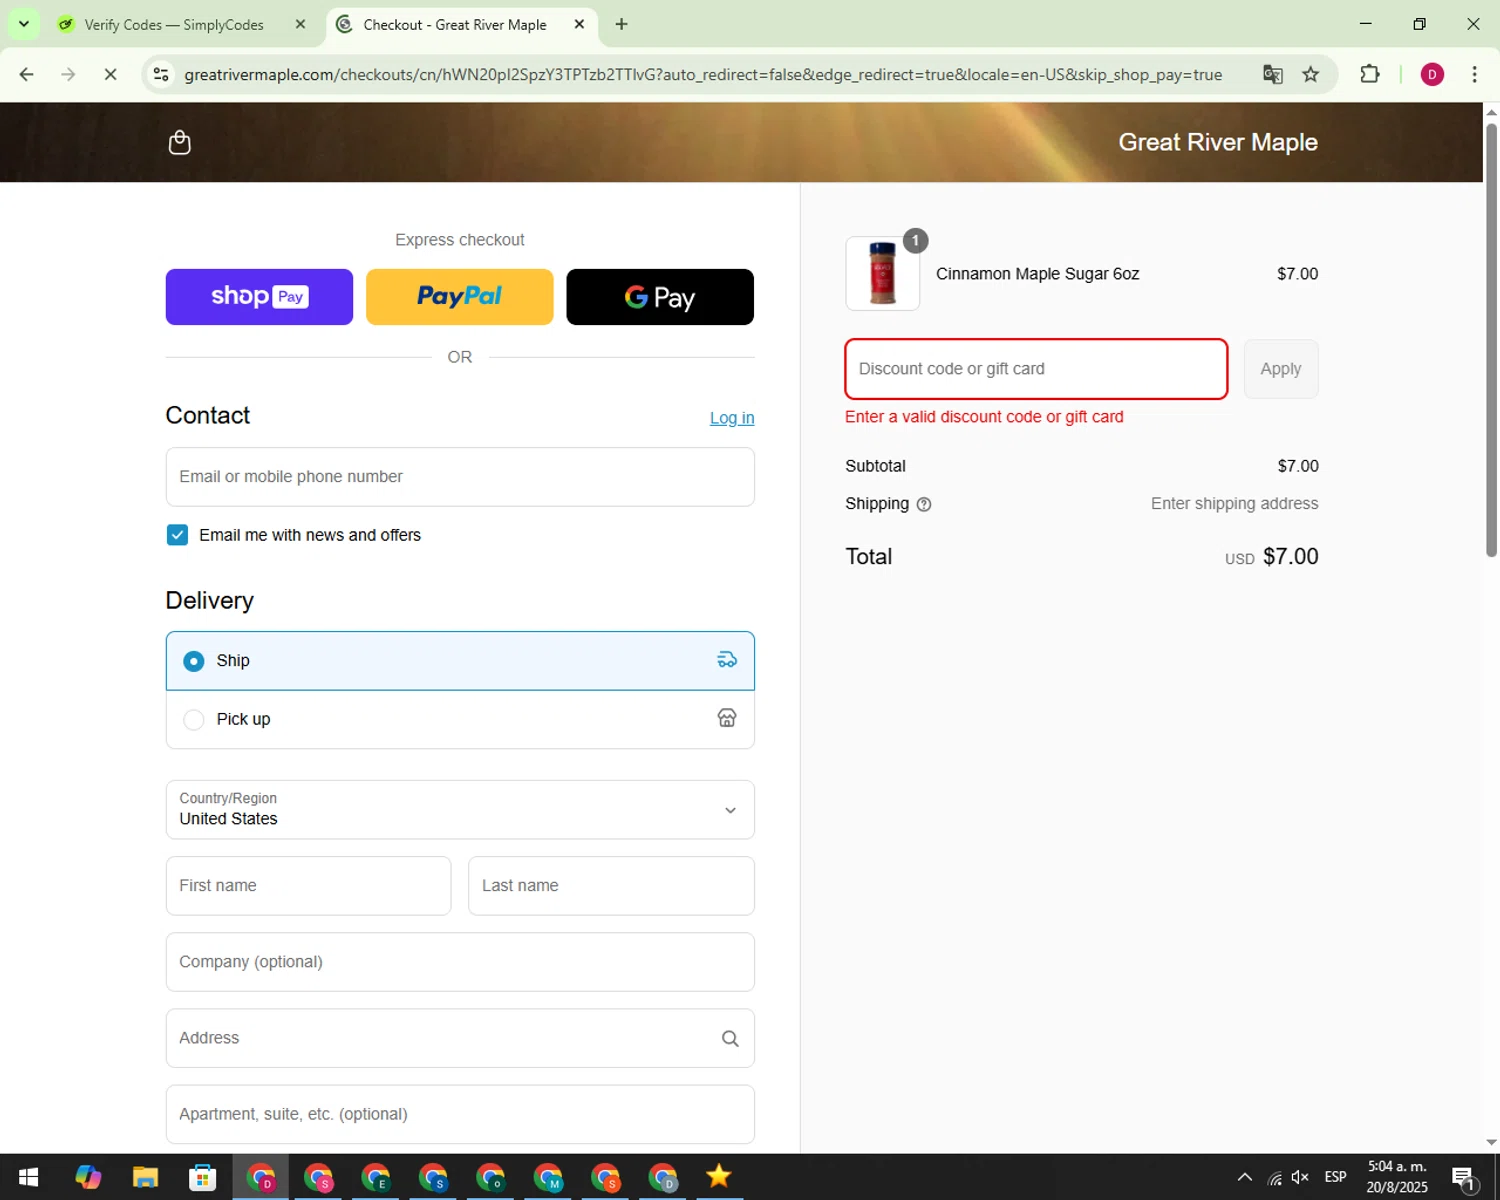Uncheck Email me with news and offers

coord(177,535)
